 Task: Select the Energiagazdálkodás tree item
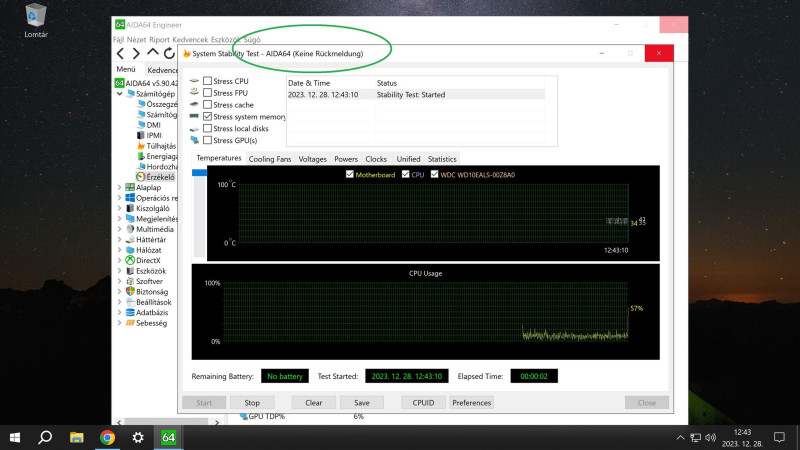(x=157, y=156)
